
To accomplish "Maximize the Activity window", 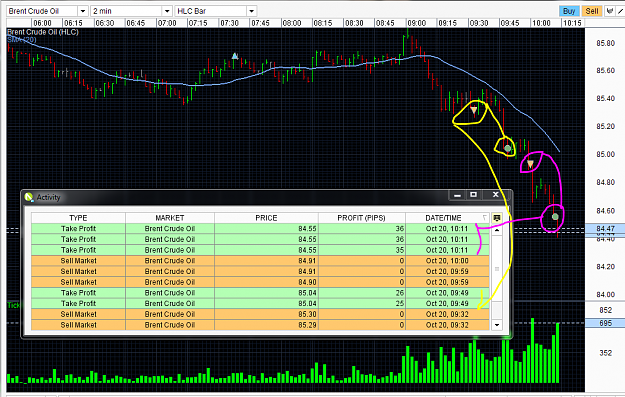I will [474, 195].
